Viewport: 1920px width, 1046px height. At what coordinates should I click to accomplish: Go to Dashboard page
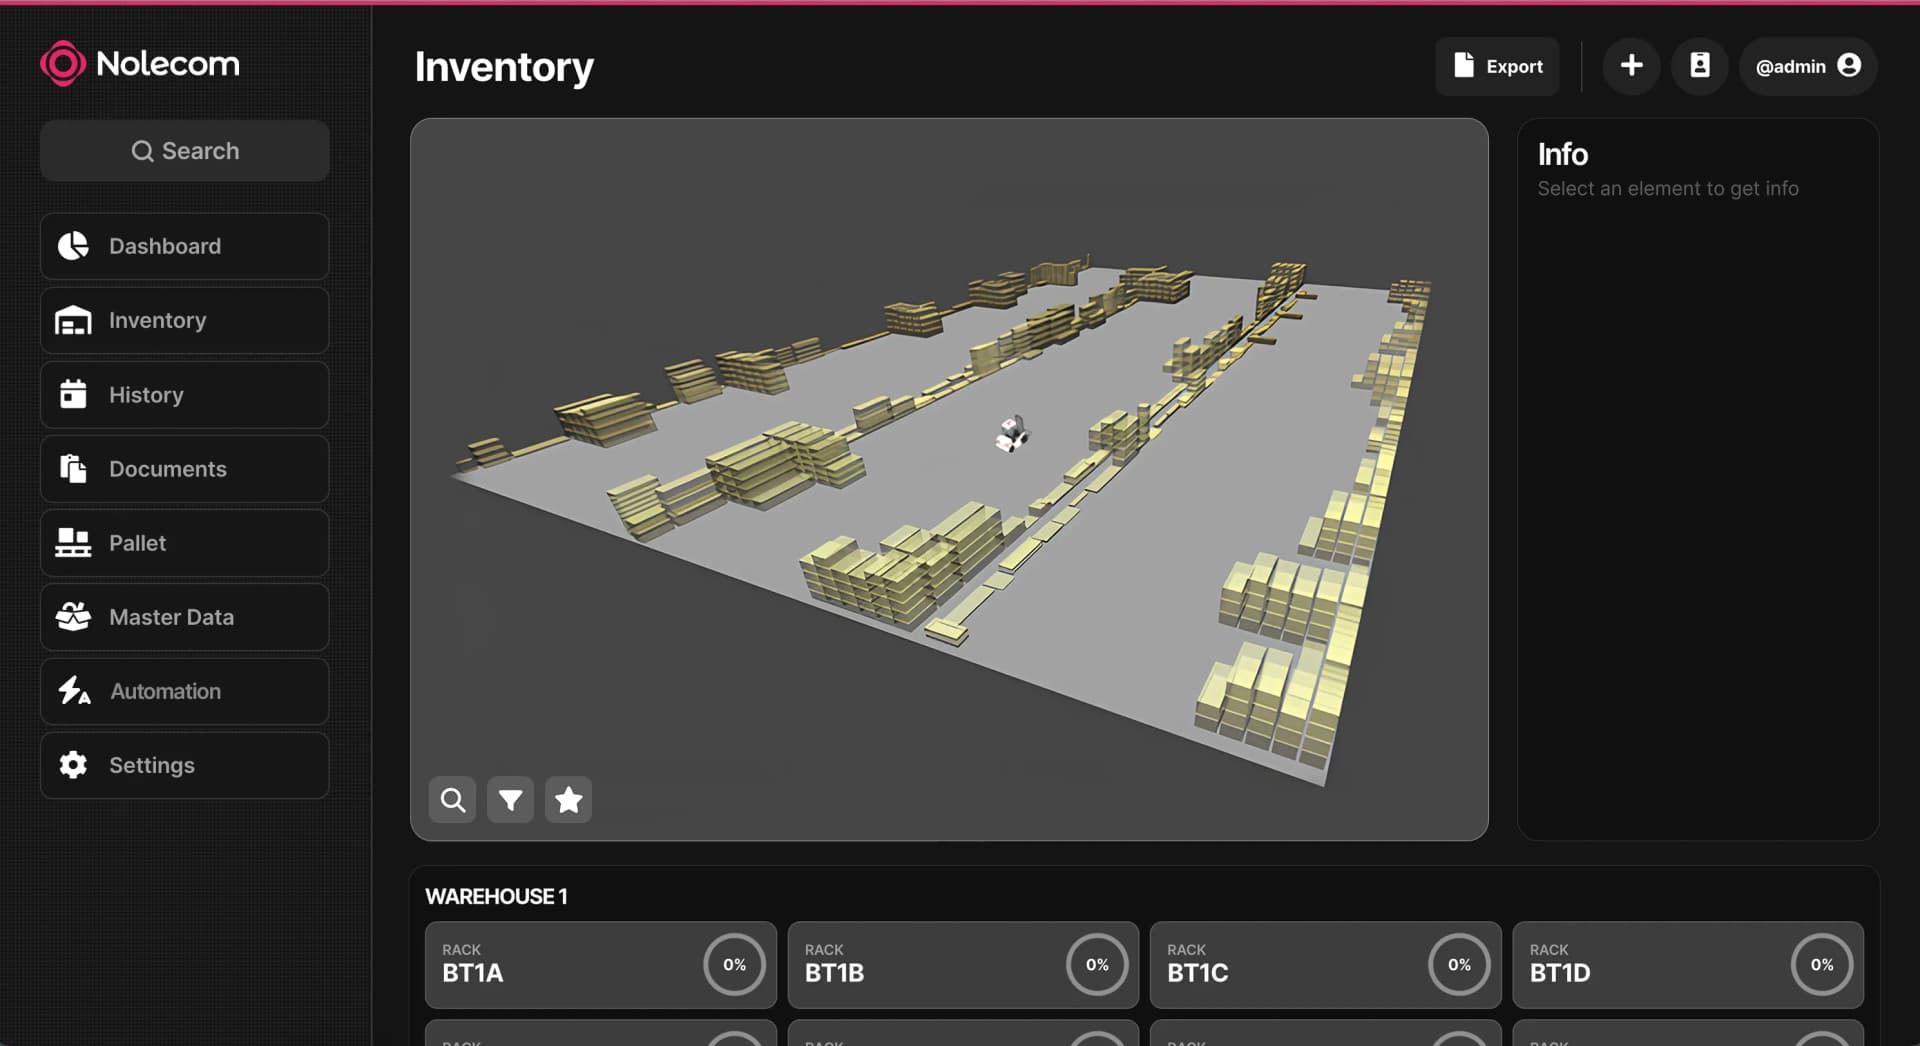(x=185, y=246)
